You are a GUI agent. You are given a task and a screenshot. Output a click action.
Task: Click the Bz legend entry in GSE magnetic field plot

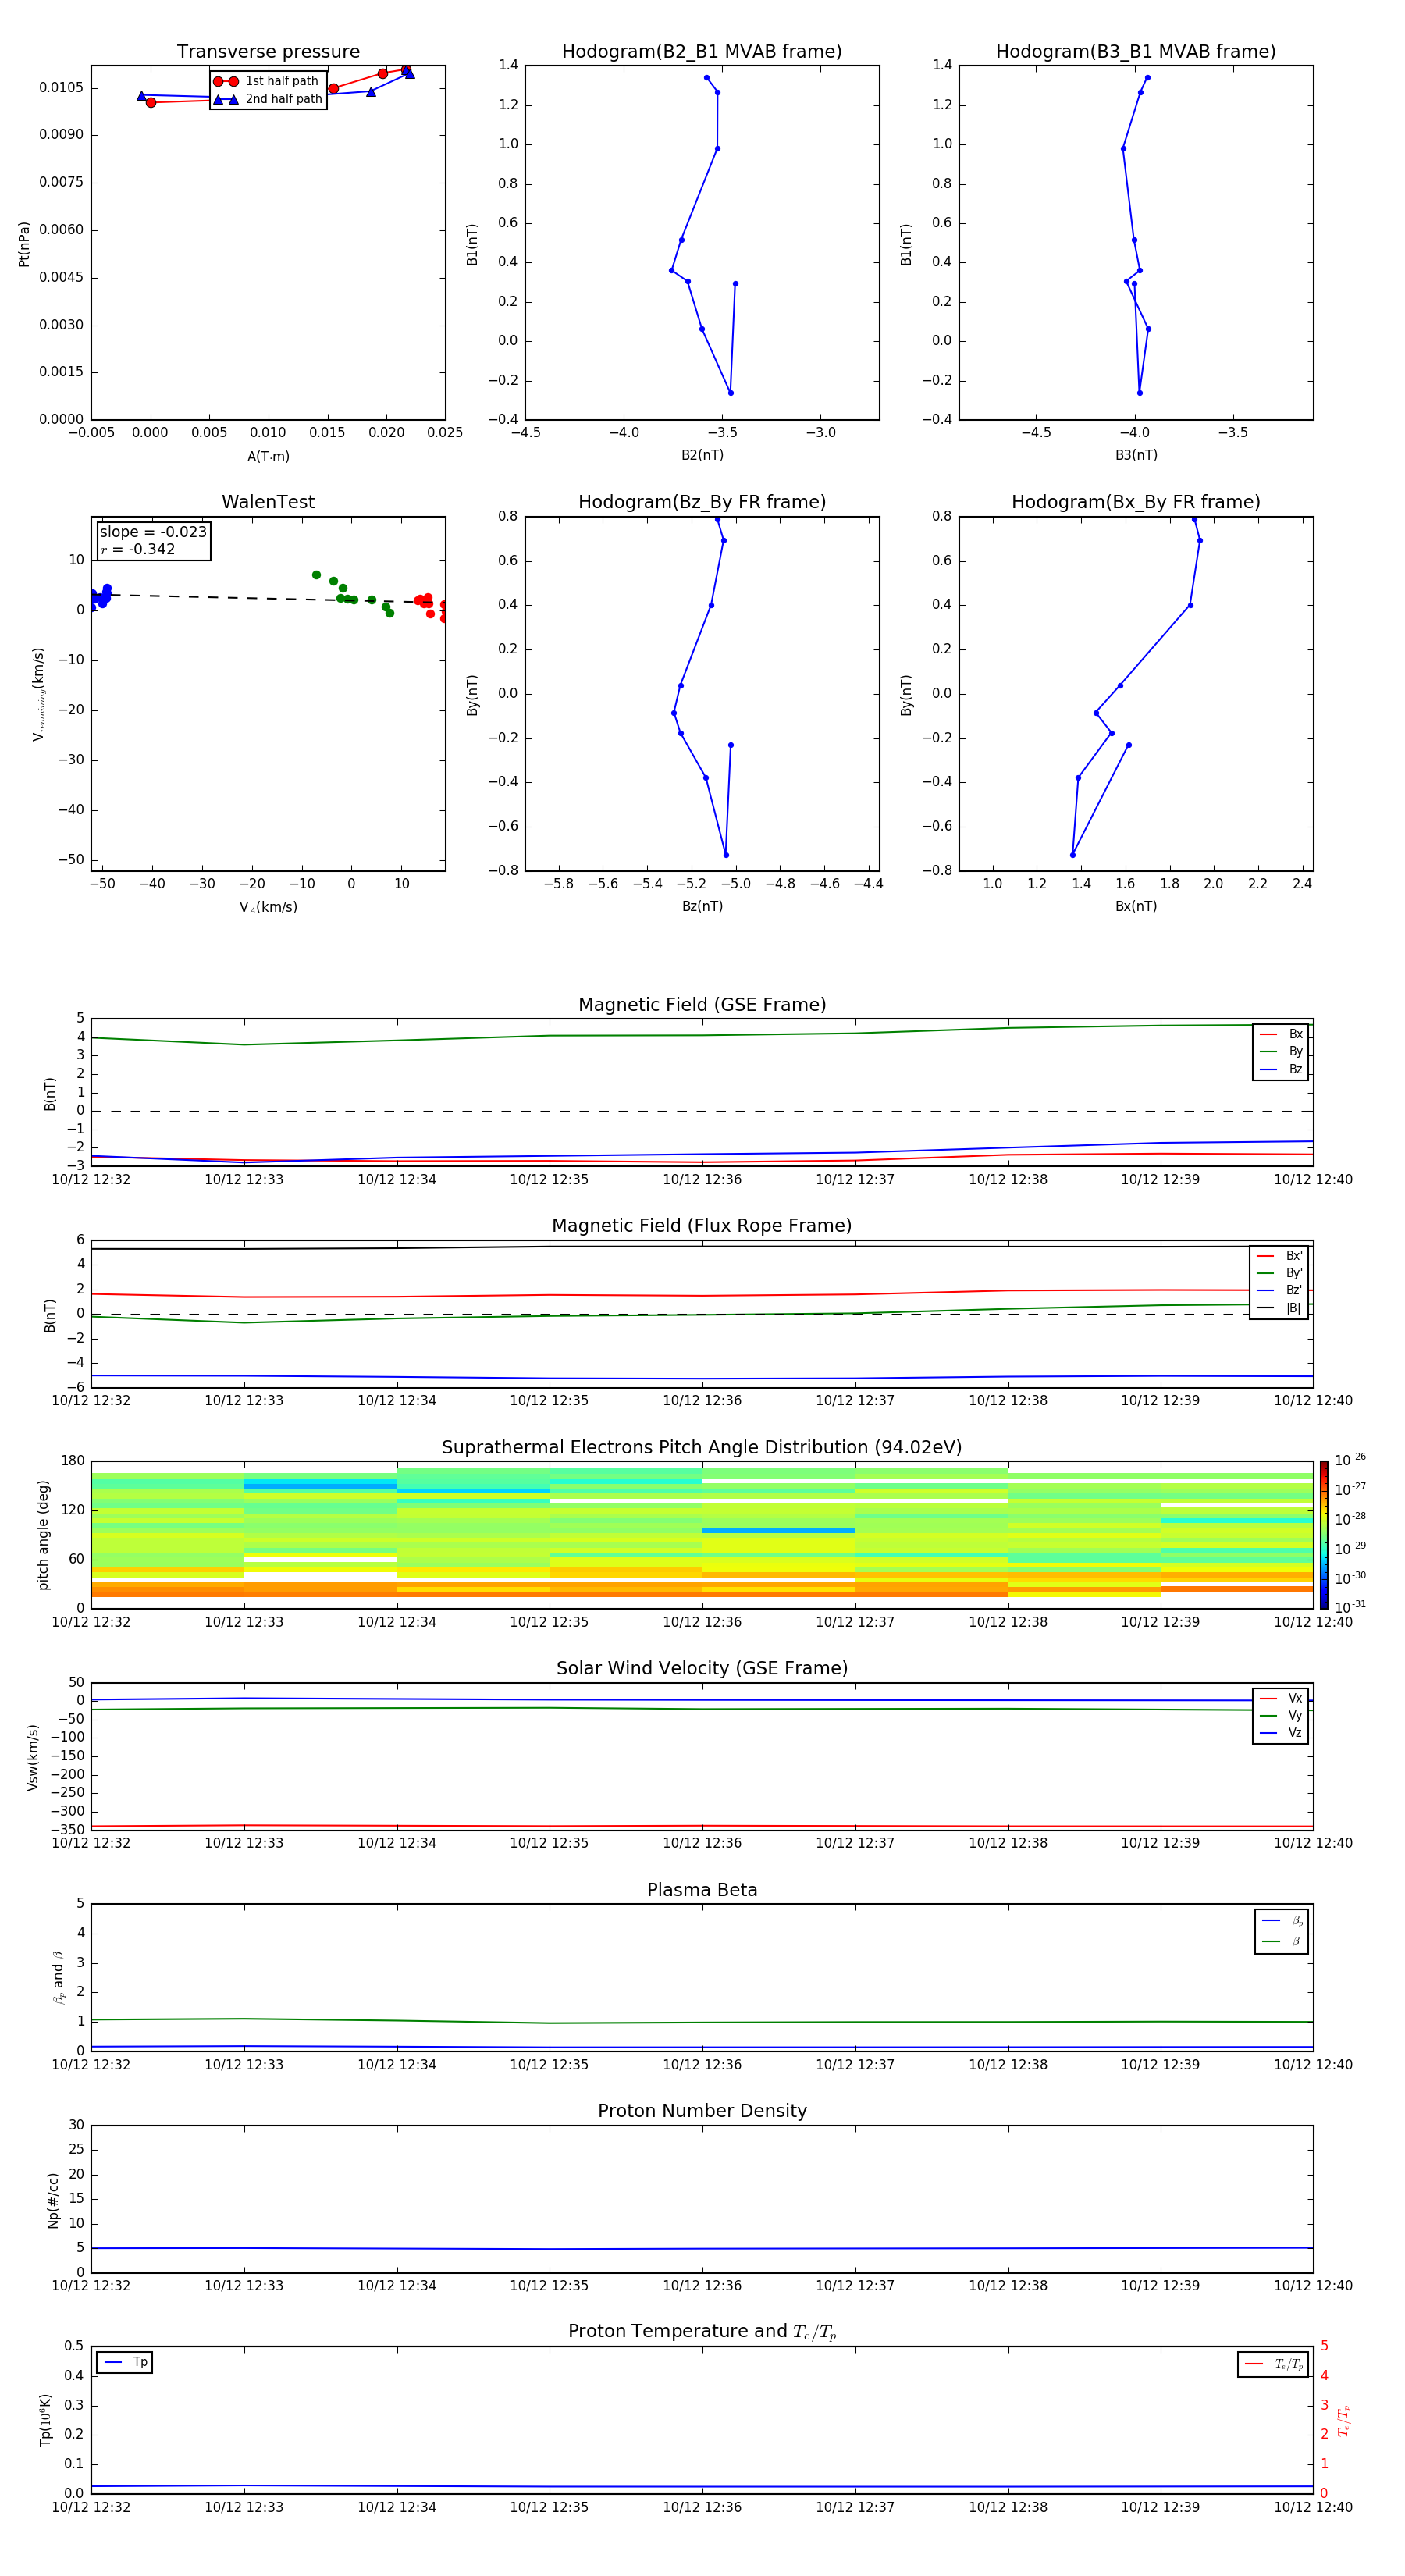click(x=1281, y=1070)
